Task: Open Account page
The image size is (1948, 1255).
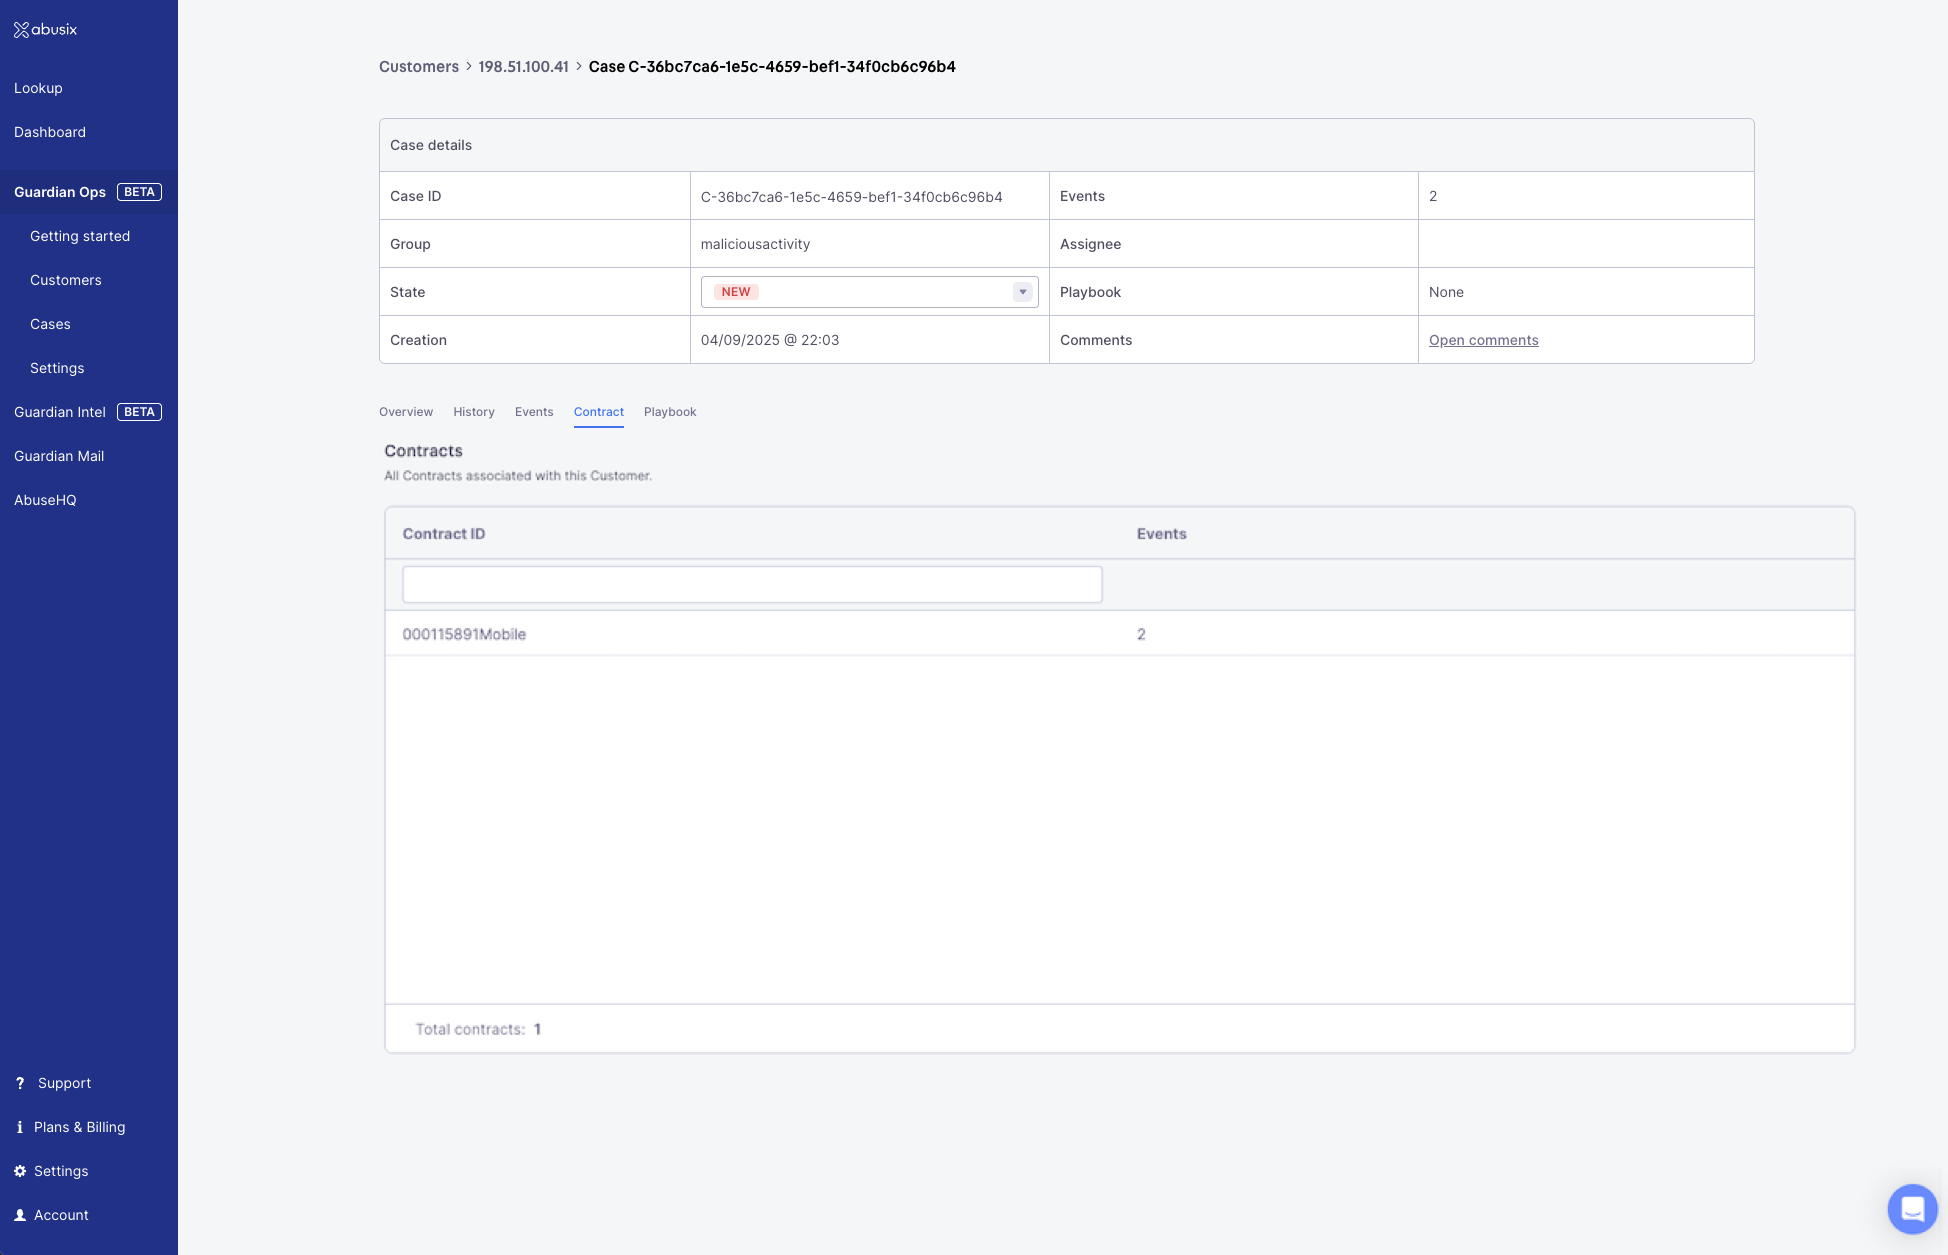Action: [x=61, y=1215]
